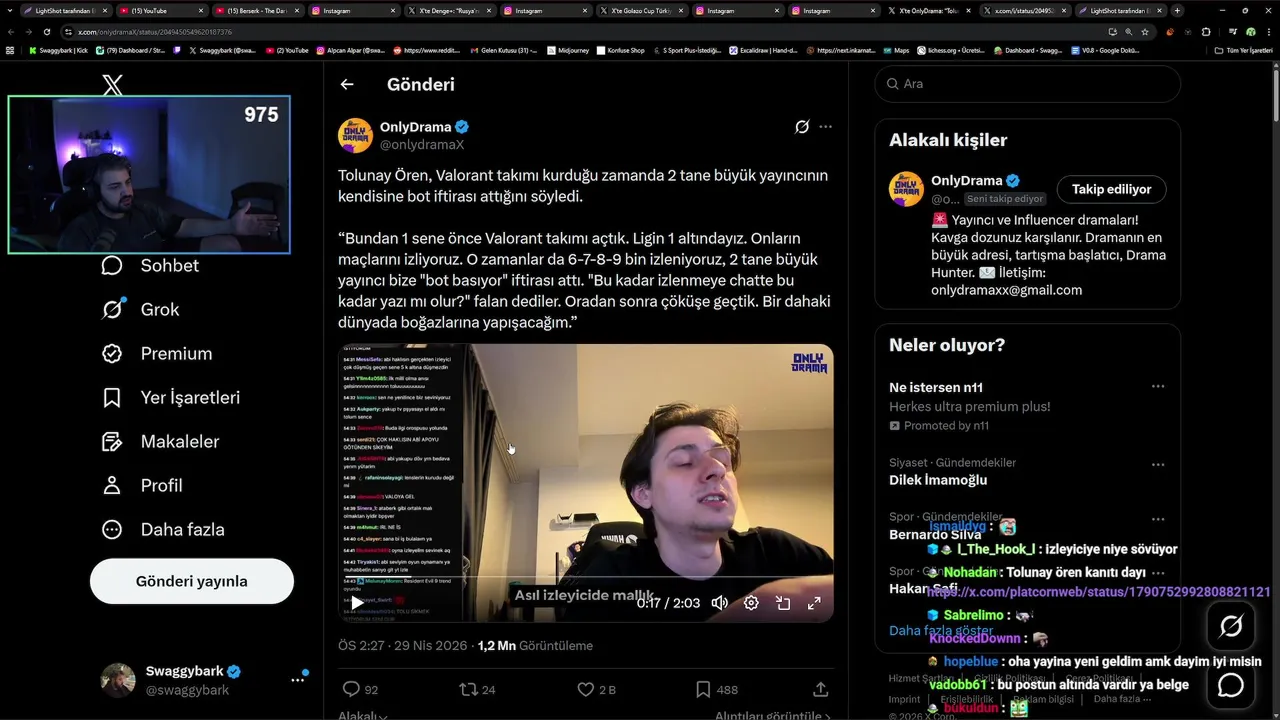
Task: Open the Premium menu item
Action: tap(157, 353)
